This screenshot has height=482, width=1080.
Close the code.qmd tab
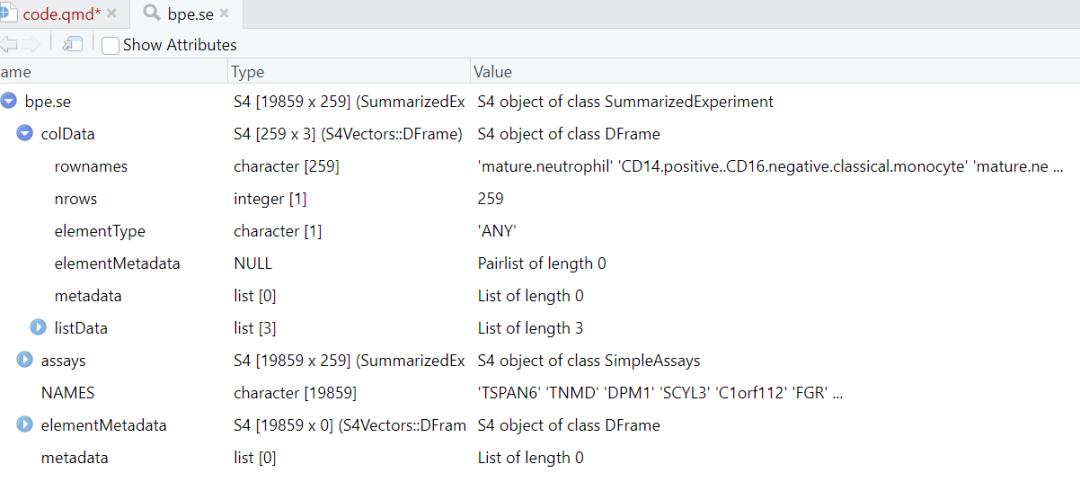[x=111, y=14]
